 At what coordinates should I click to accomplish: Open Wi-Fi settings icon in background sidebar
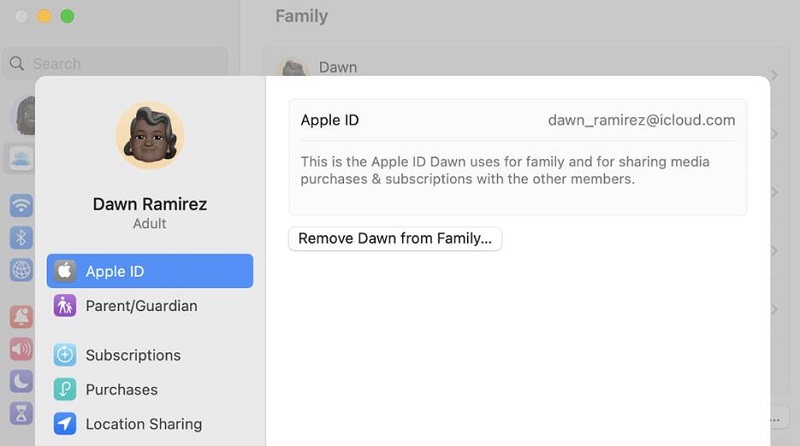point(21,206)
